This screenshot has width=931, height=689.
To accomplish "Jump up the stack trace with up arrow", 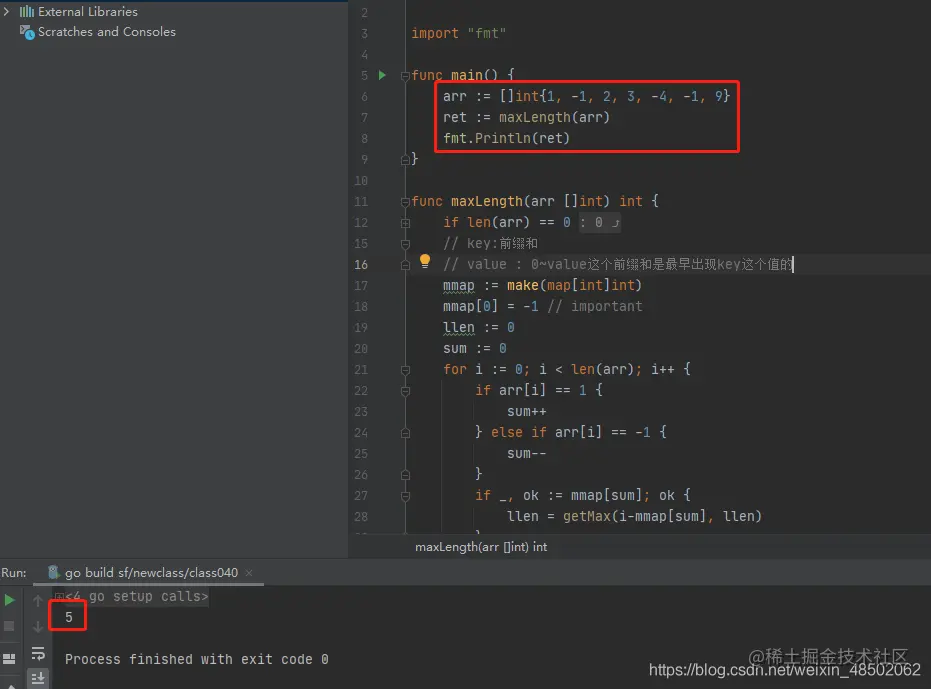I will (x=38, y=600).
